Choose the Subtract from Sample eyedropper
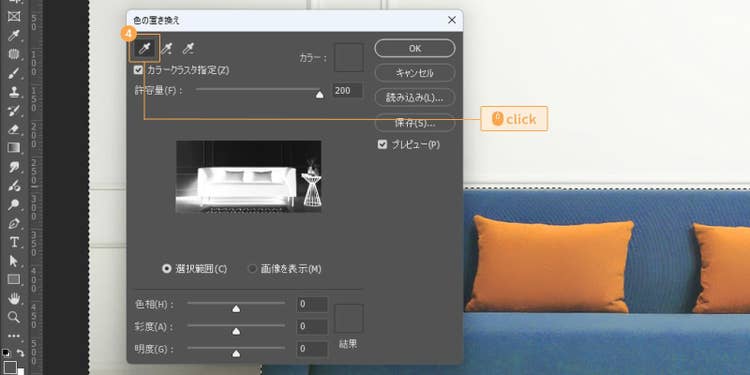 (x=188, y=48)
